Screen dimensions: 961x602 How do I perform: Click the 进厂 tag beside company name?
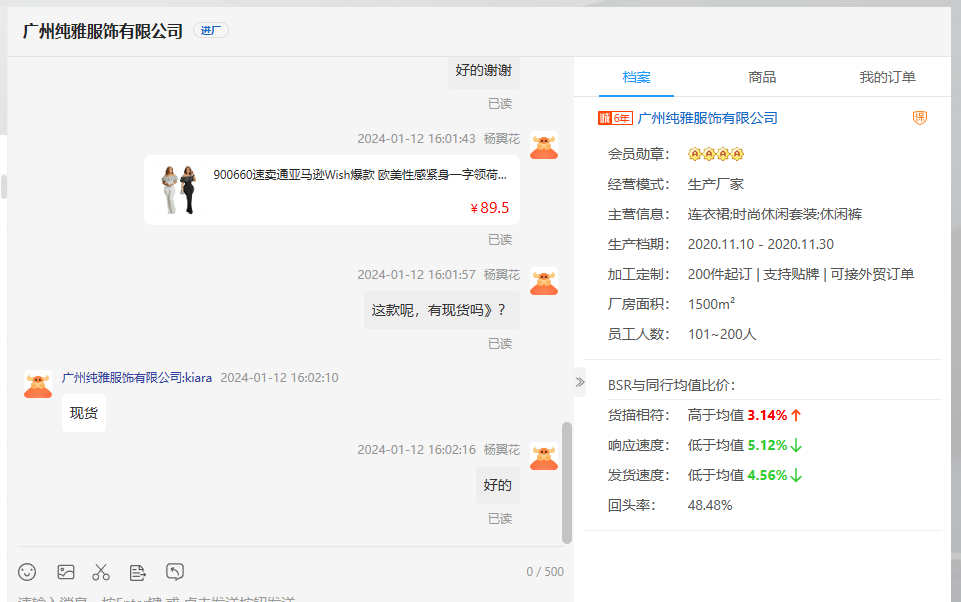point(211,30)
